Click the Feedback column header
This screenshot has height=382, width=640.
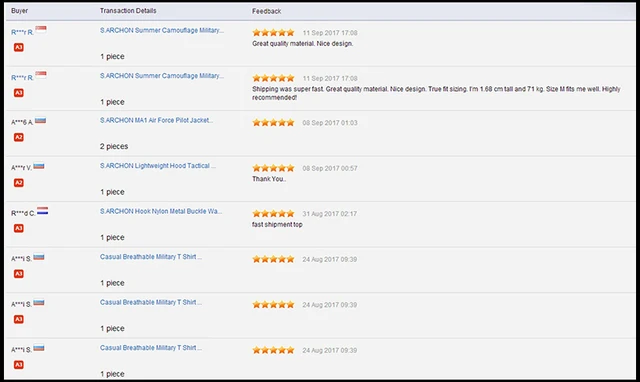tap(267, 11)
